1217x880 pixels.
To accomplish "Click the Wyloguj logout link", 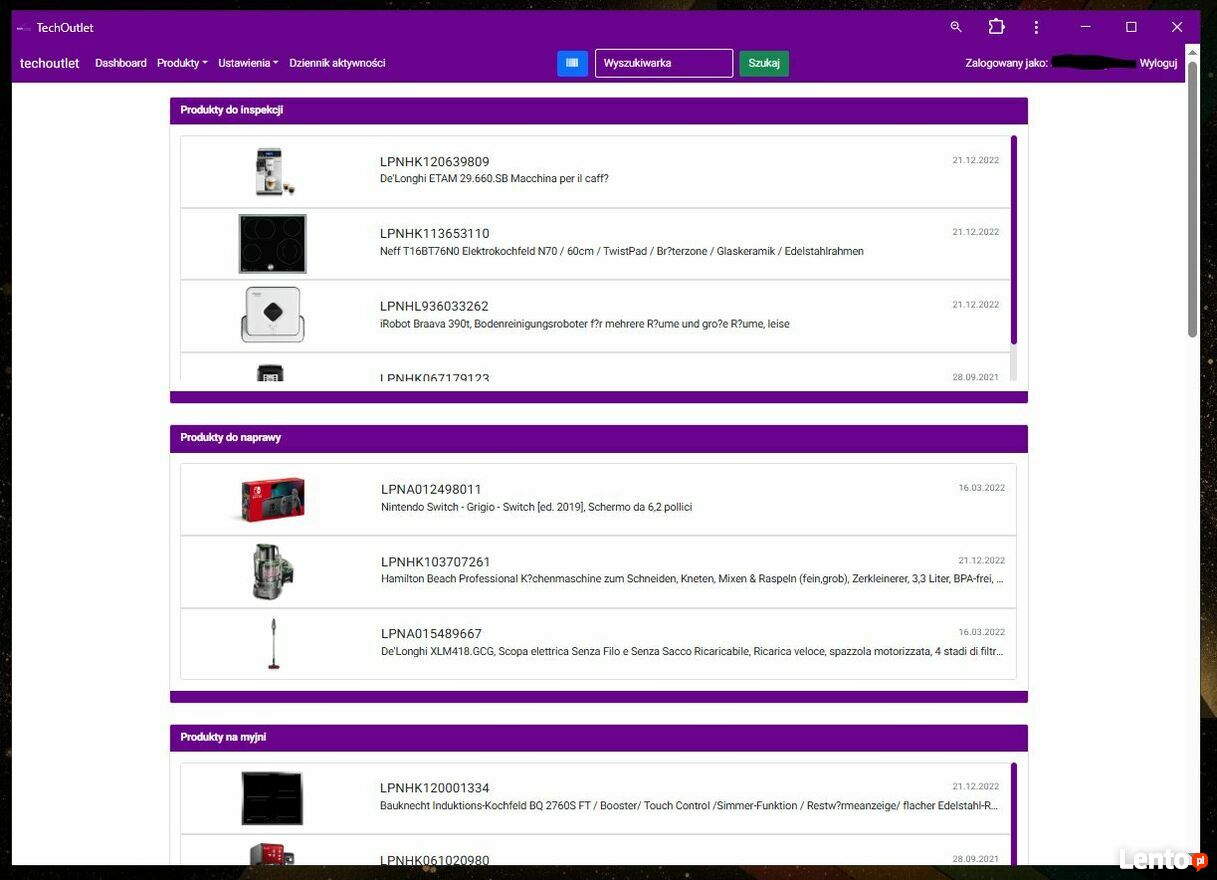I will click(1158, 63).
